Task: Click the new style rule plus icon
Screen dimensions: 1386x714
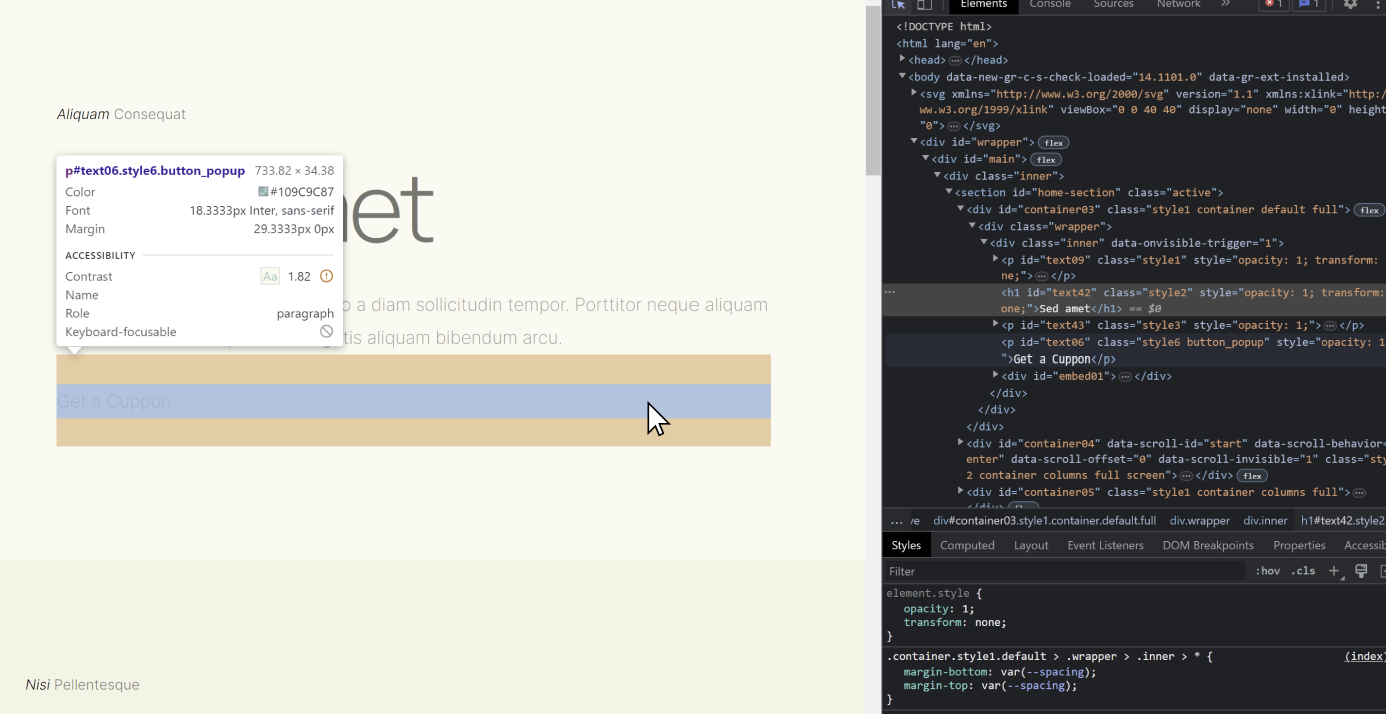Action: [1334, 571]
